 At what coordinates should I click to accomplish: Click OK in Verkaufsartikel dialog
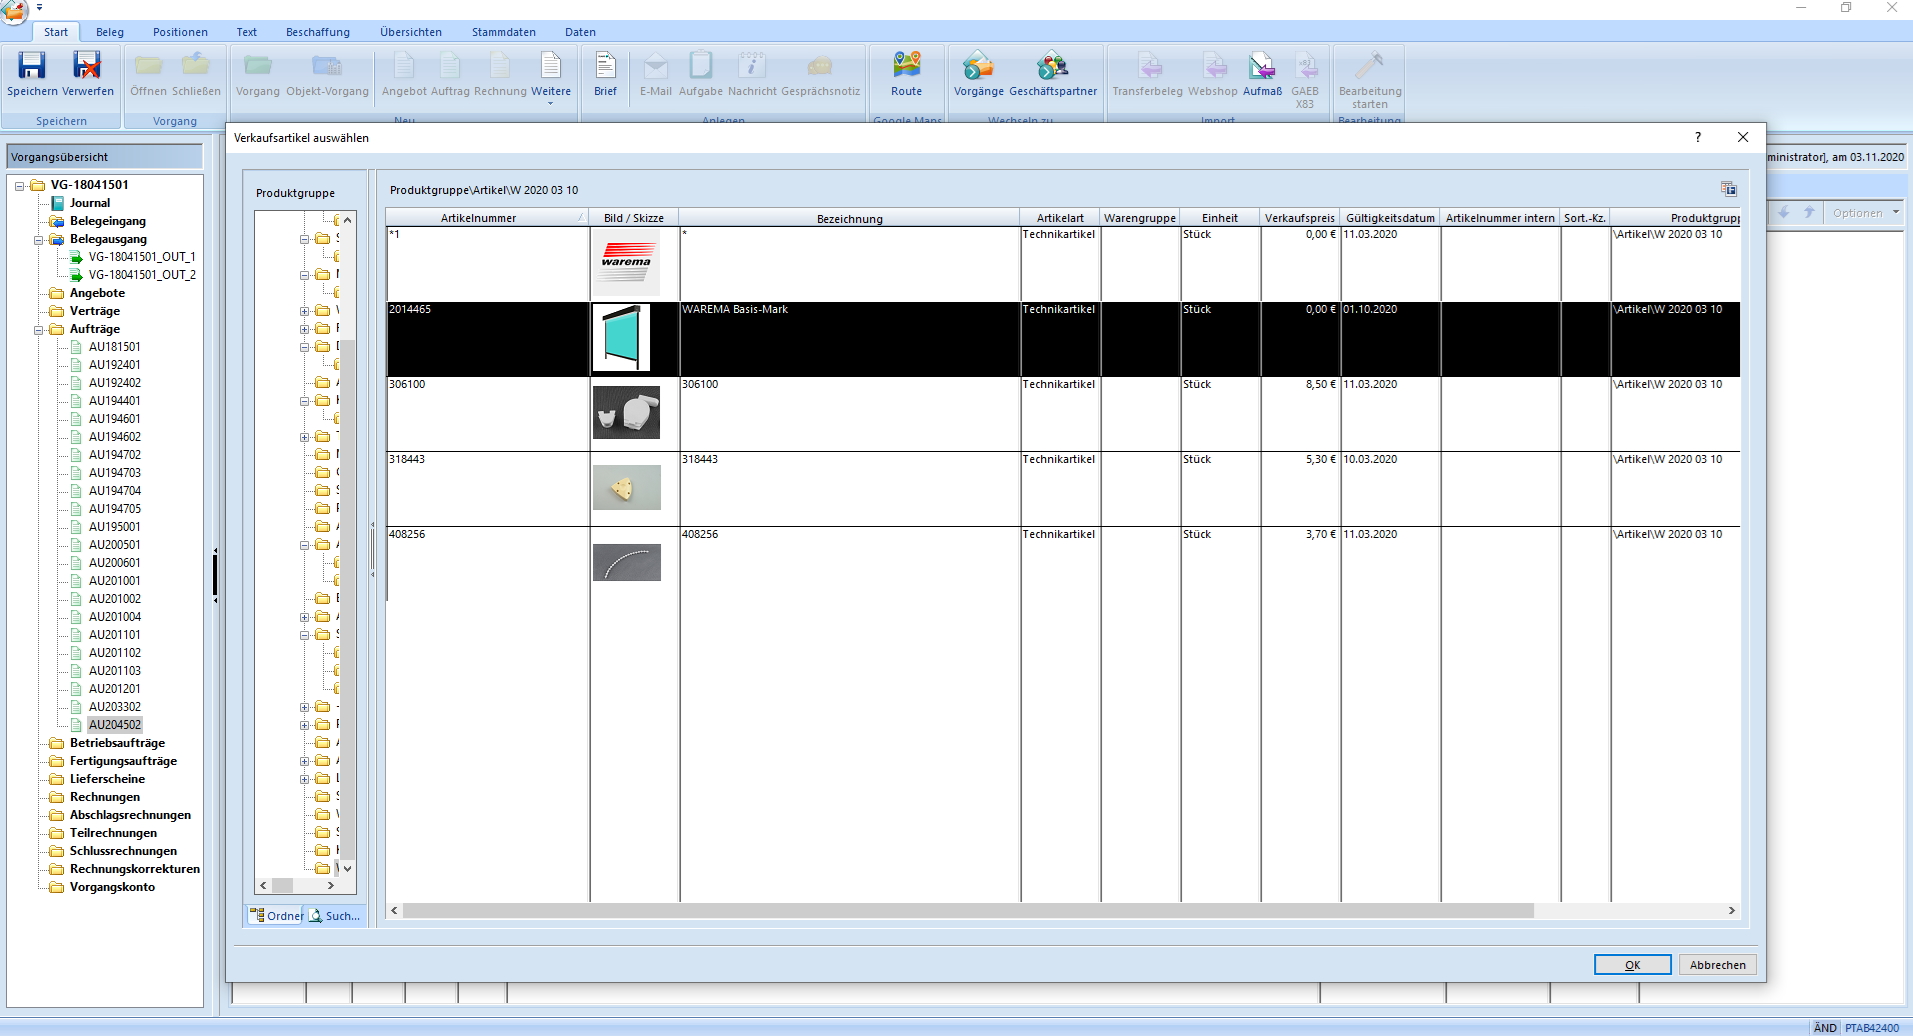tap(1632, 965)
